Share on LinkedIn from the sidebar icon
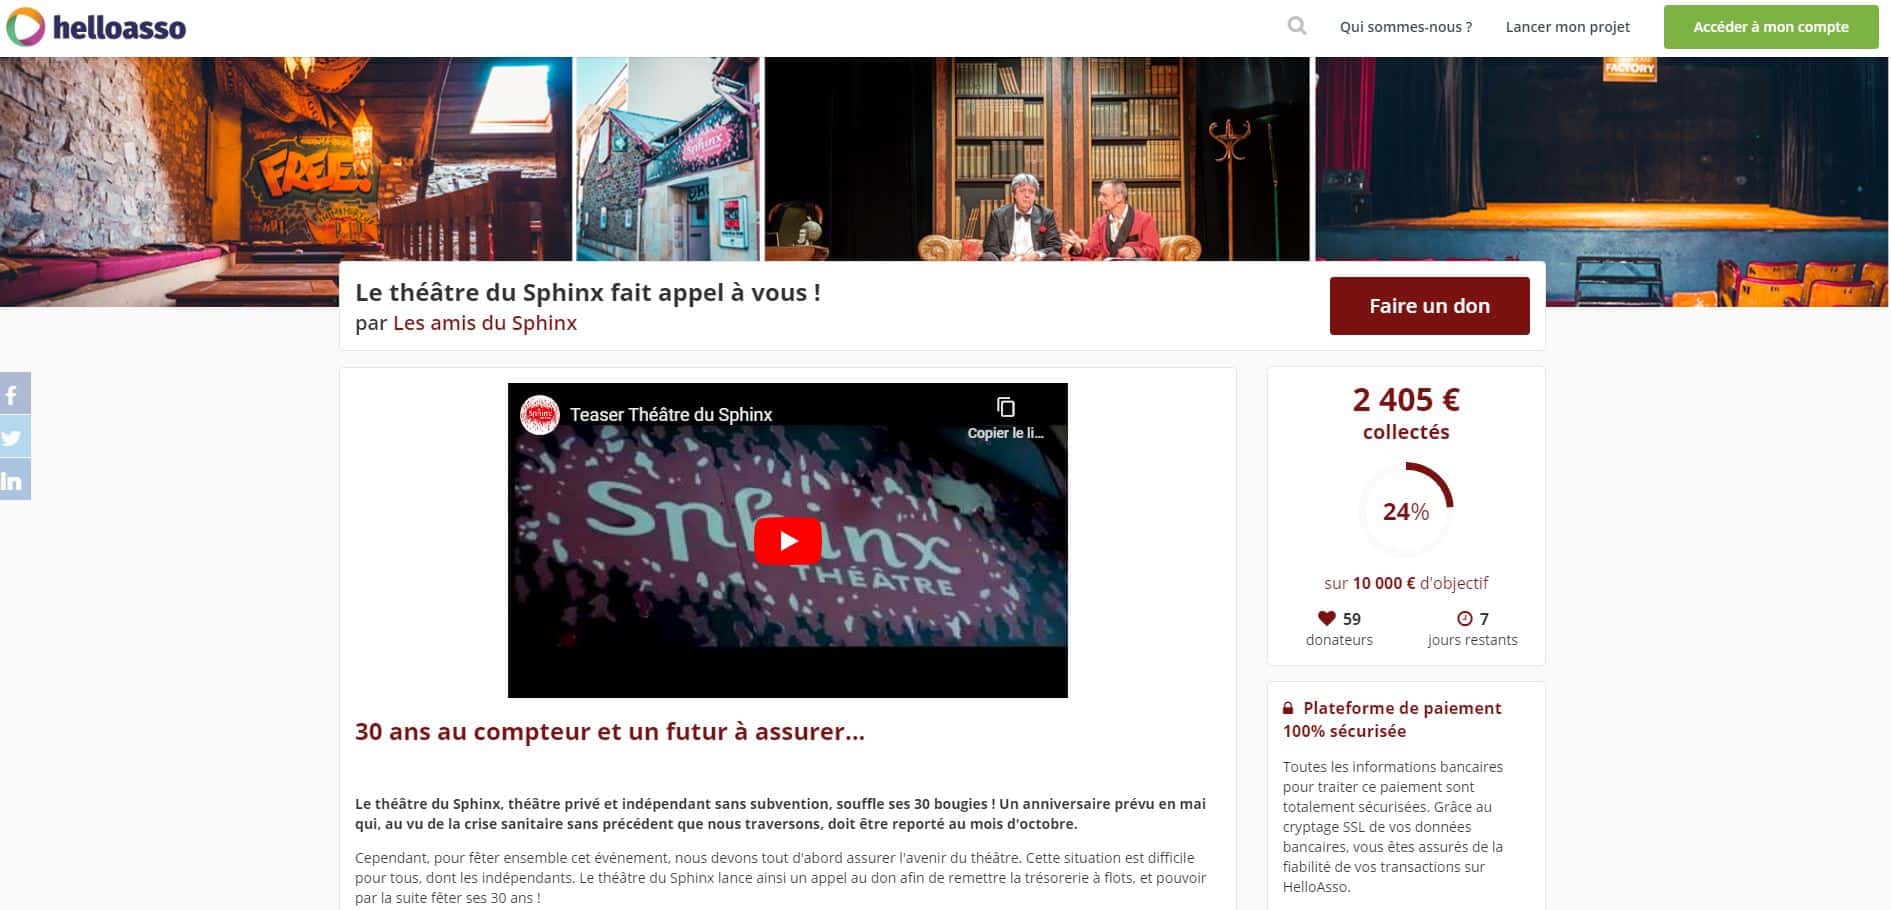Viewport: 1891px width, 910px height. pyautogui.click(x=15, y=480)
